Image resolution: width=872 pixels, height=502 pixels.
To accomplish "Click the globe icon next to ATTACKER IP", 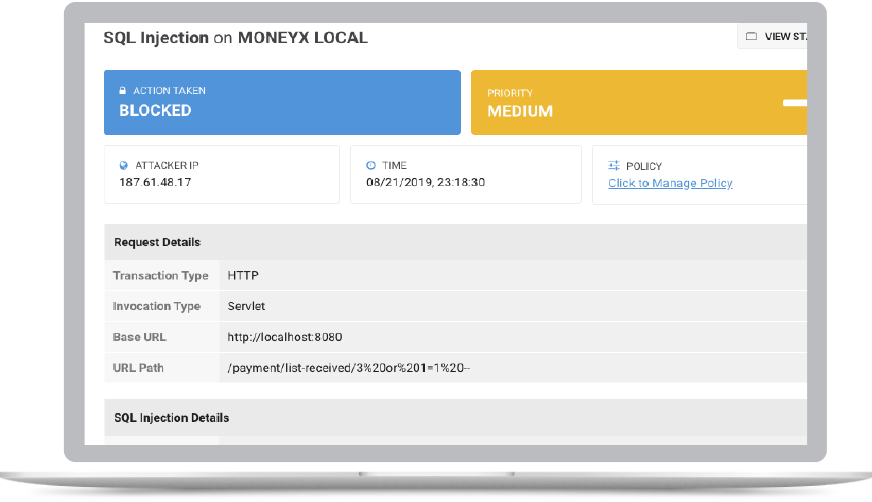I will (123, 166).
